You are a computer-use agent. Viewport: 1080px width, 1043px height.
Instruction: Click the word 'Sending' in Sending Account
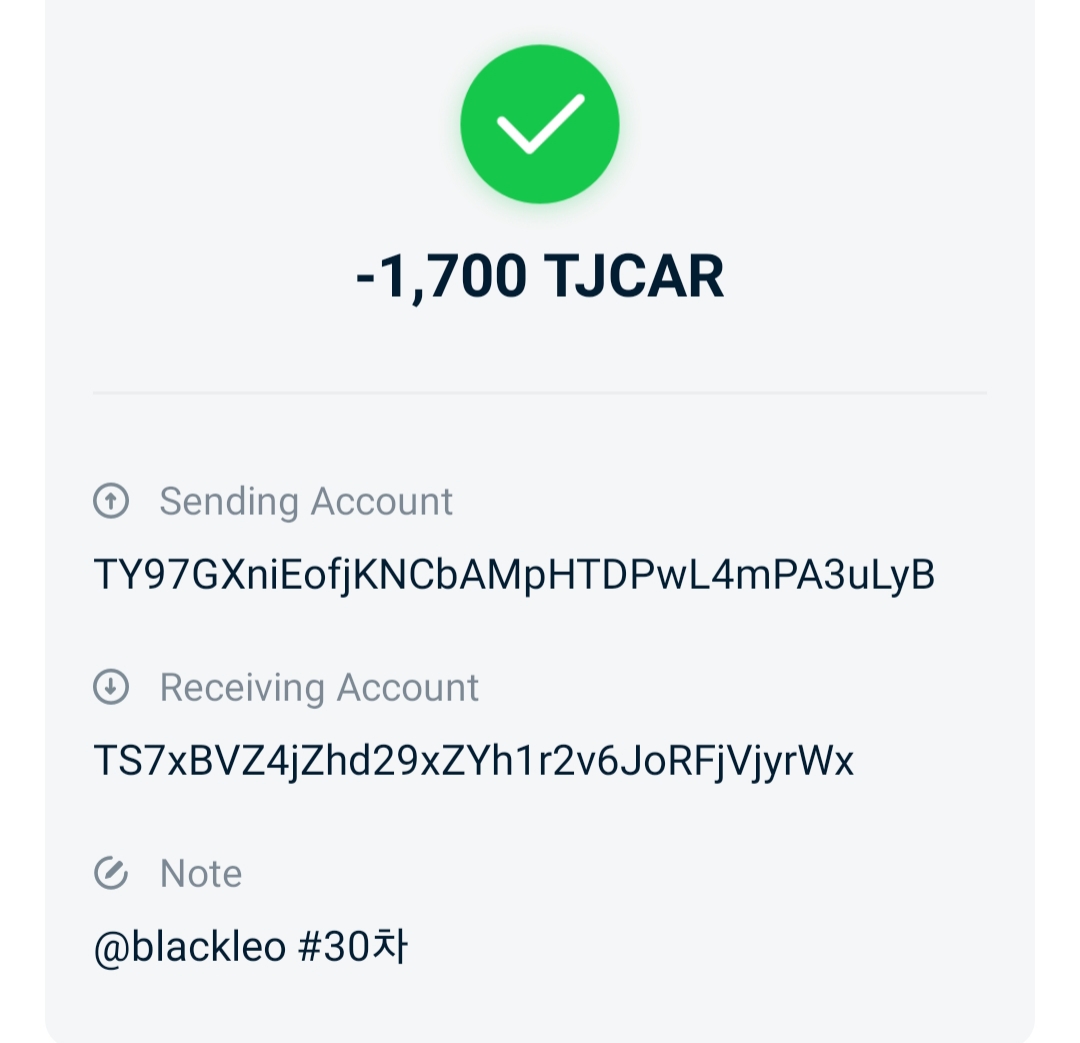coord(229,501)
